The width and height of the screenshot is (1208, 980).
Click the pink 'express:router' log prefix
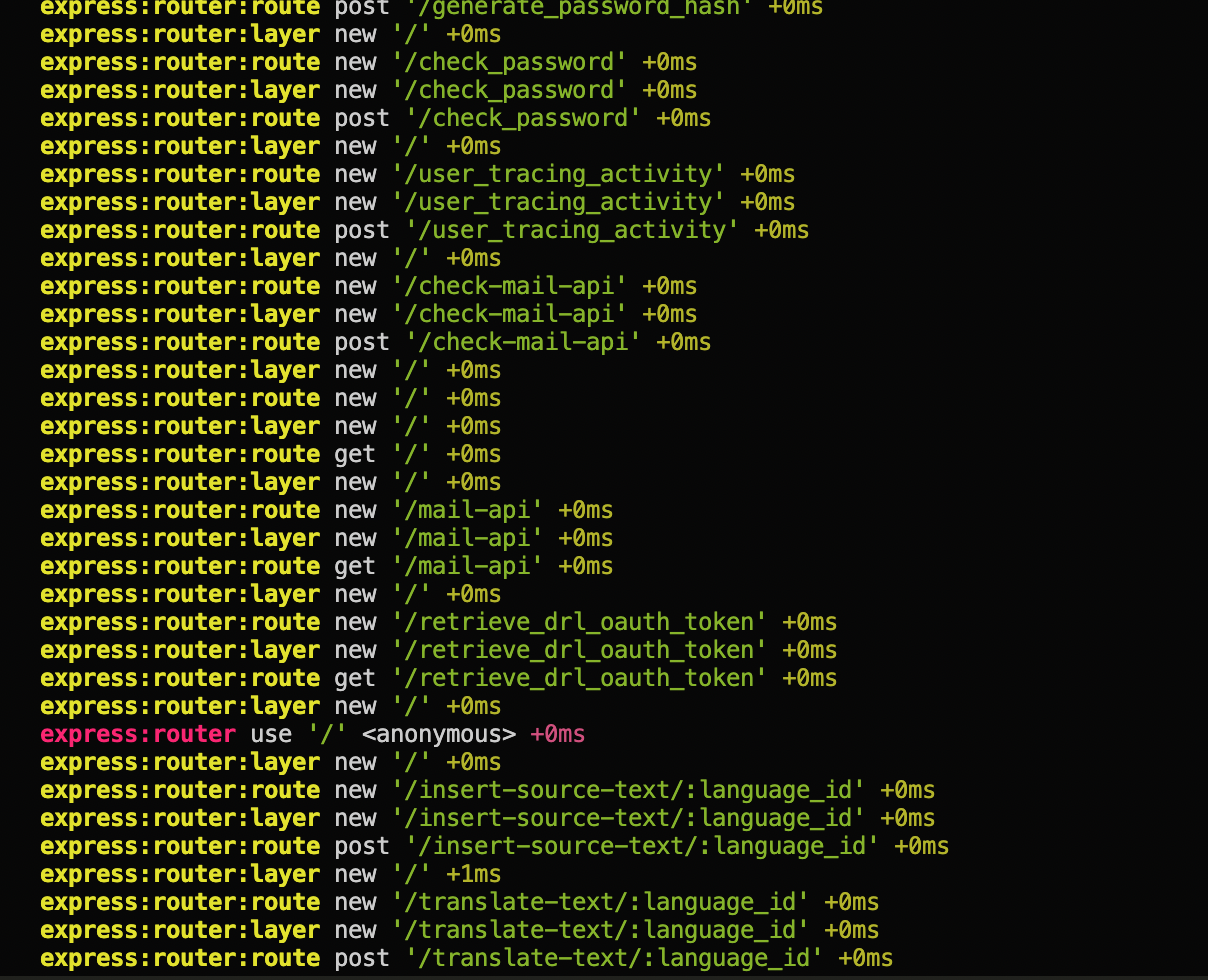(138, 734)
